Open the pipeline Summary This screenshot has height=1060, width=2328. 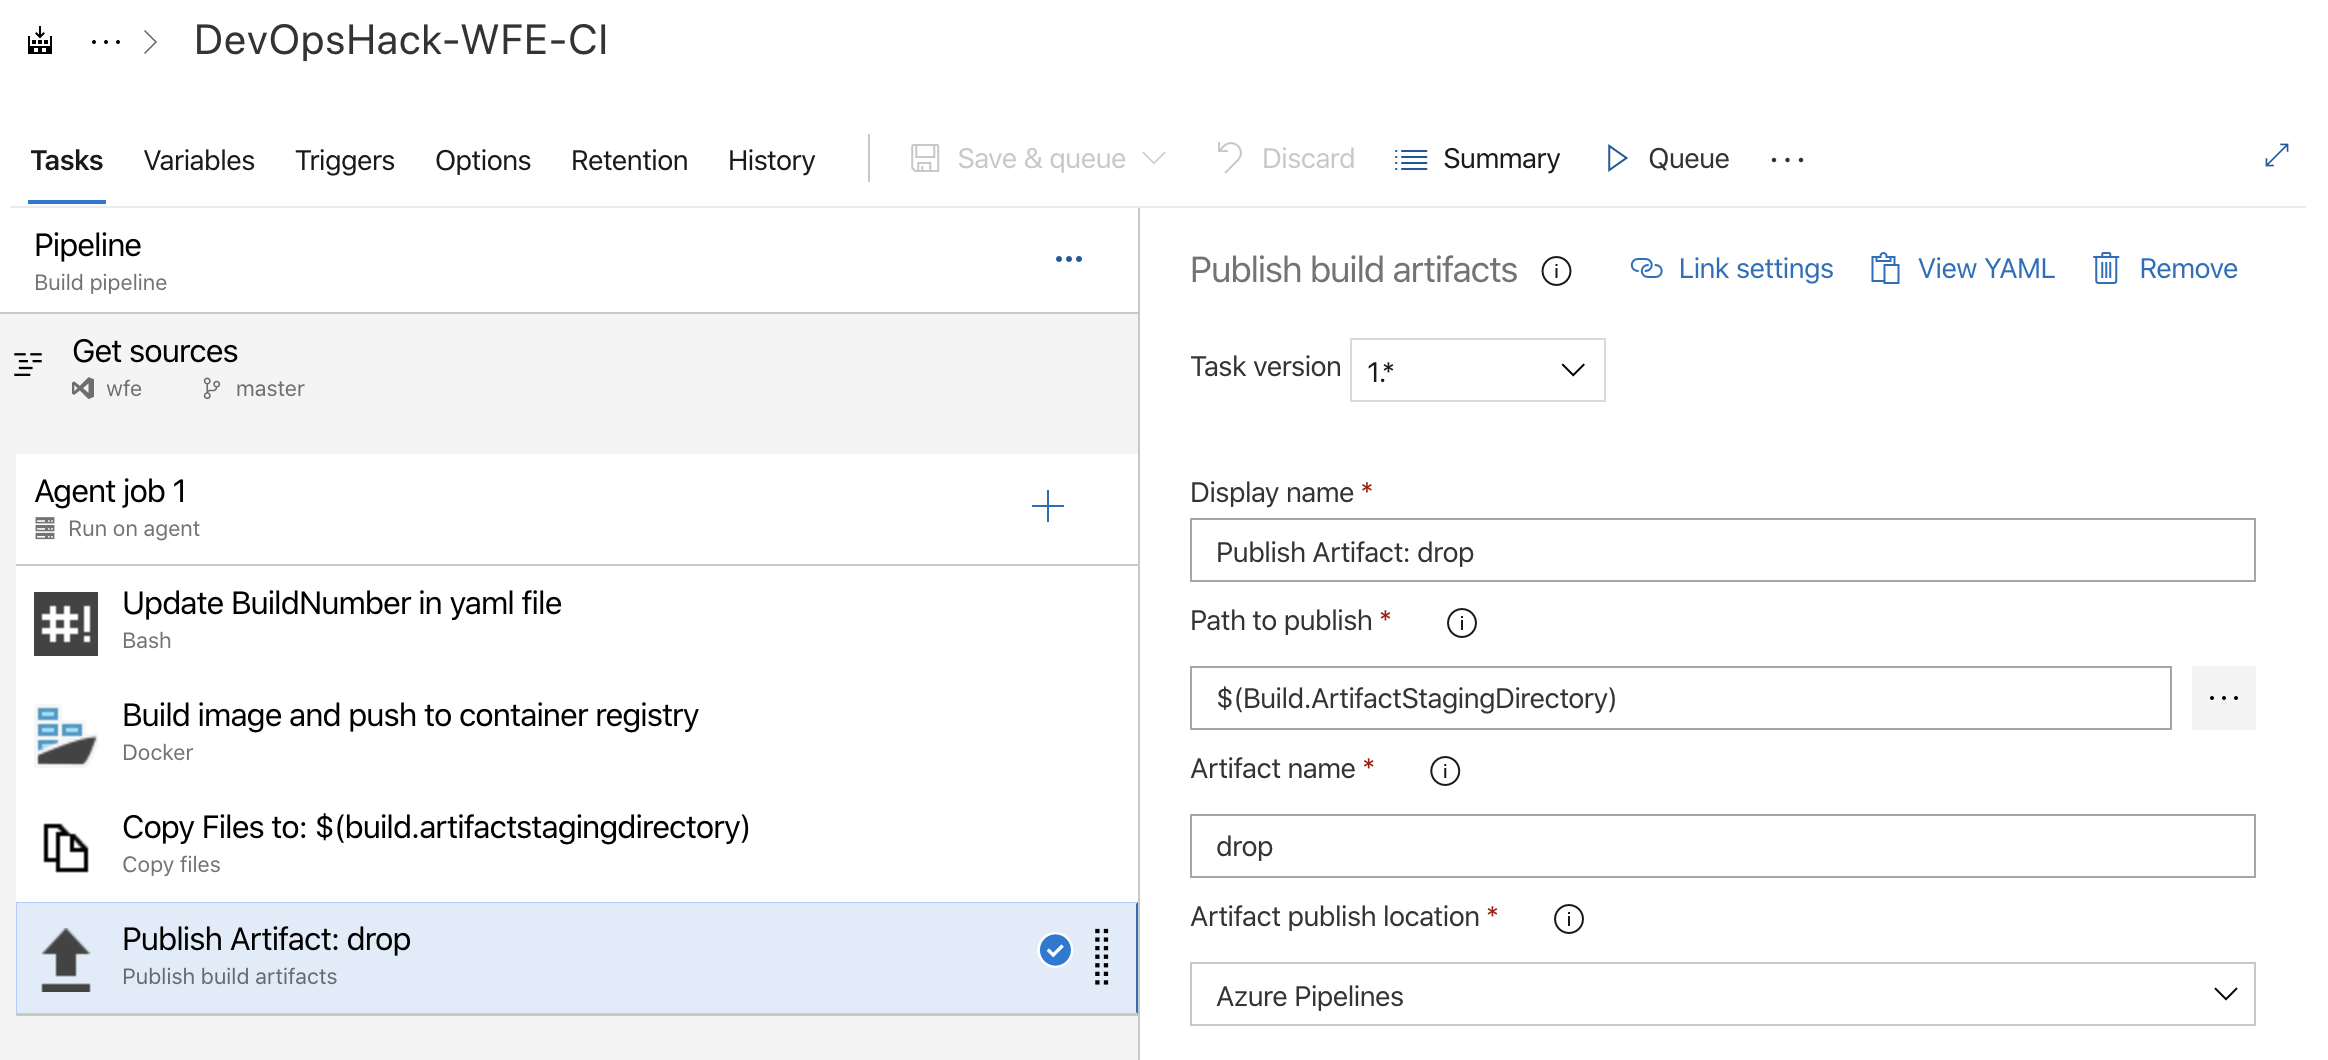tap(1501, 158)
